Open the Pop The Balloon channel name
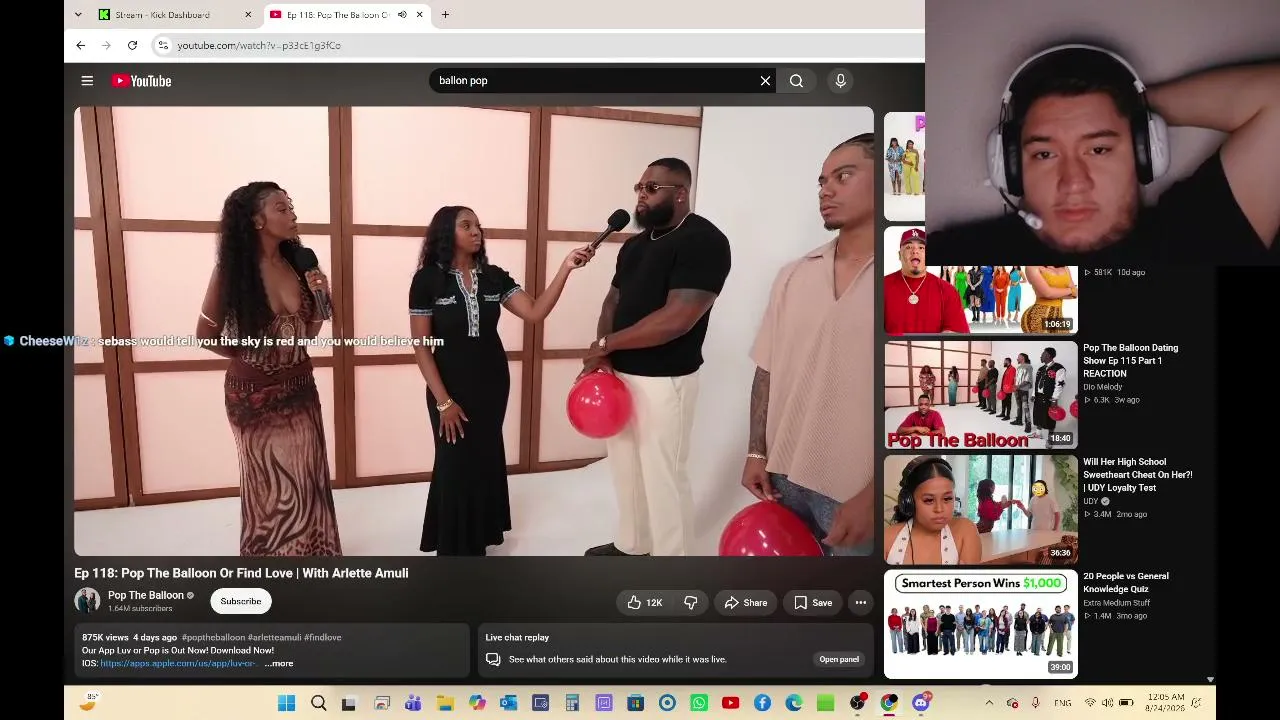Viewport: 1280px width, 720px height. tap(146, 595)
